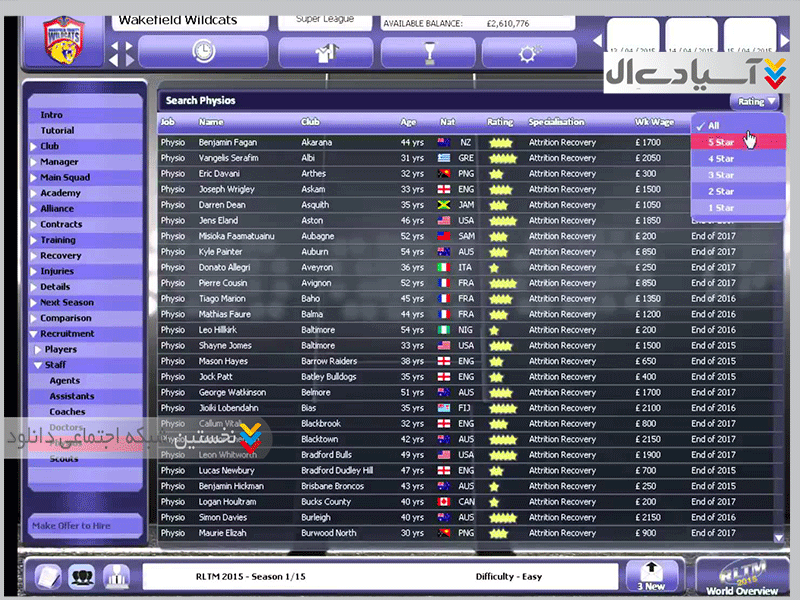Collapse the Recruitment sidebar section
800x600 pixels.
point(67,334)
